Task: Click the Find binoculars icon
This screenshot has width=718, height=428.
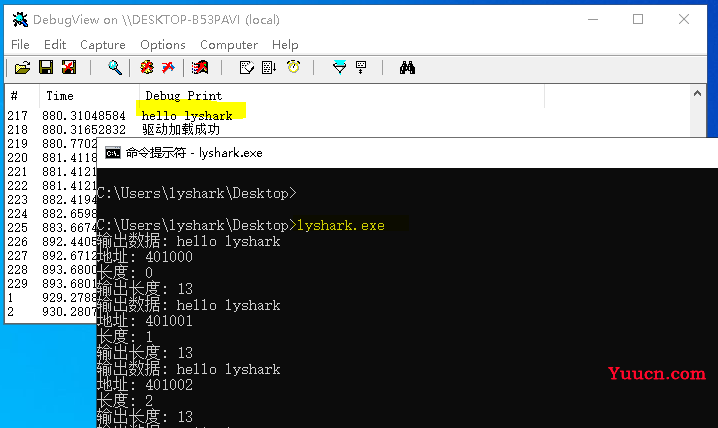Action: 407,68
